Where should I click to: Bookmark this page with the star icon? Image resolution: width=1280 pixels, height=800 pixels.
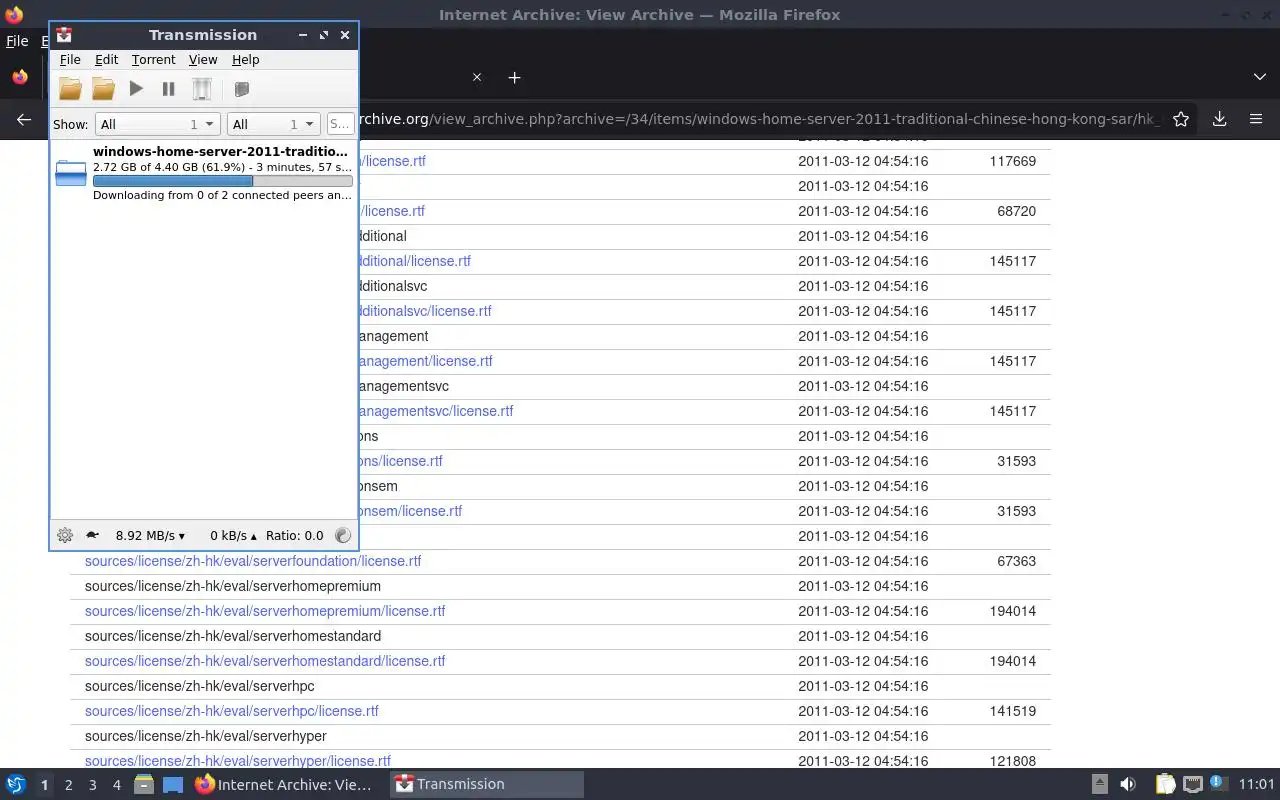[1181, 119]
